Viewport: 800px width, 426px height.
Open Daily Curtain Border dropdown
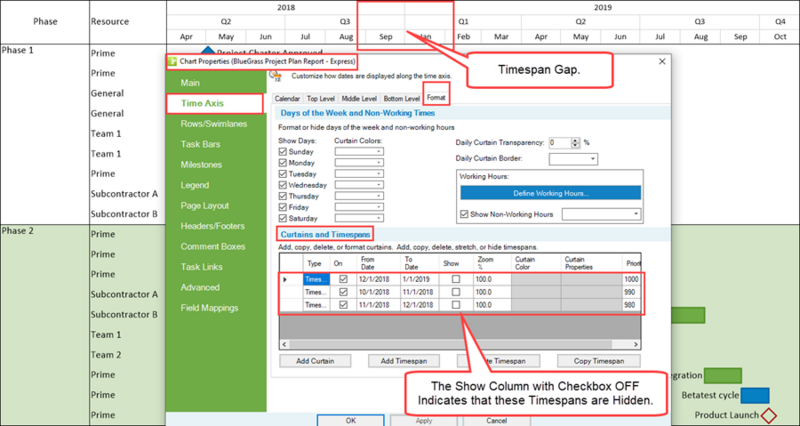tap(573, 159)
